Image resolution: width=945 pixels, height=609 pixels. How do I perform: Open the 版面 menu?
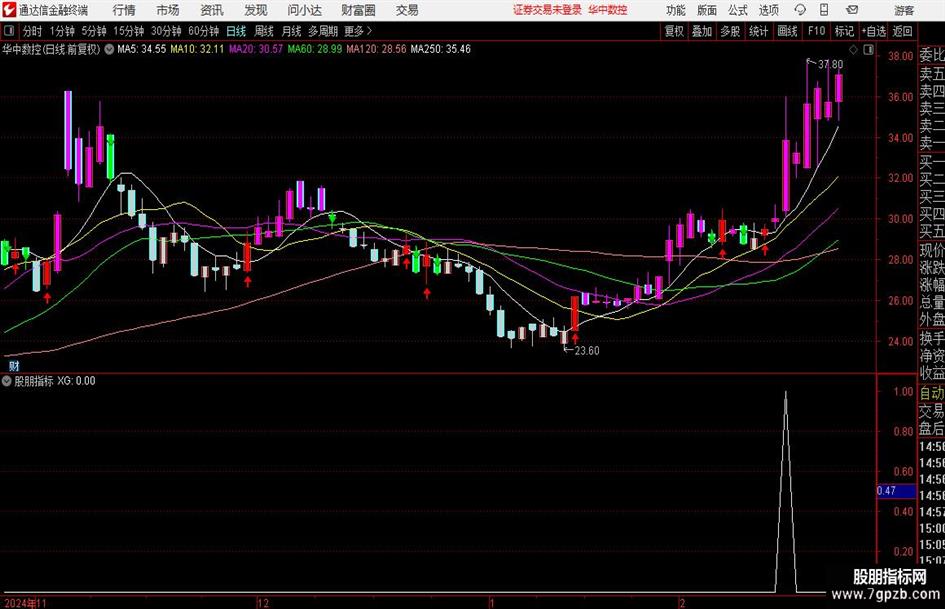(707, 10)
